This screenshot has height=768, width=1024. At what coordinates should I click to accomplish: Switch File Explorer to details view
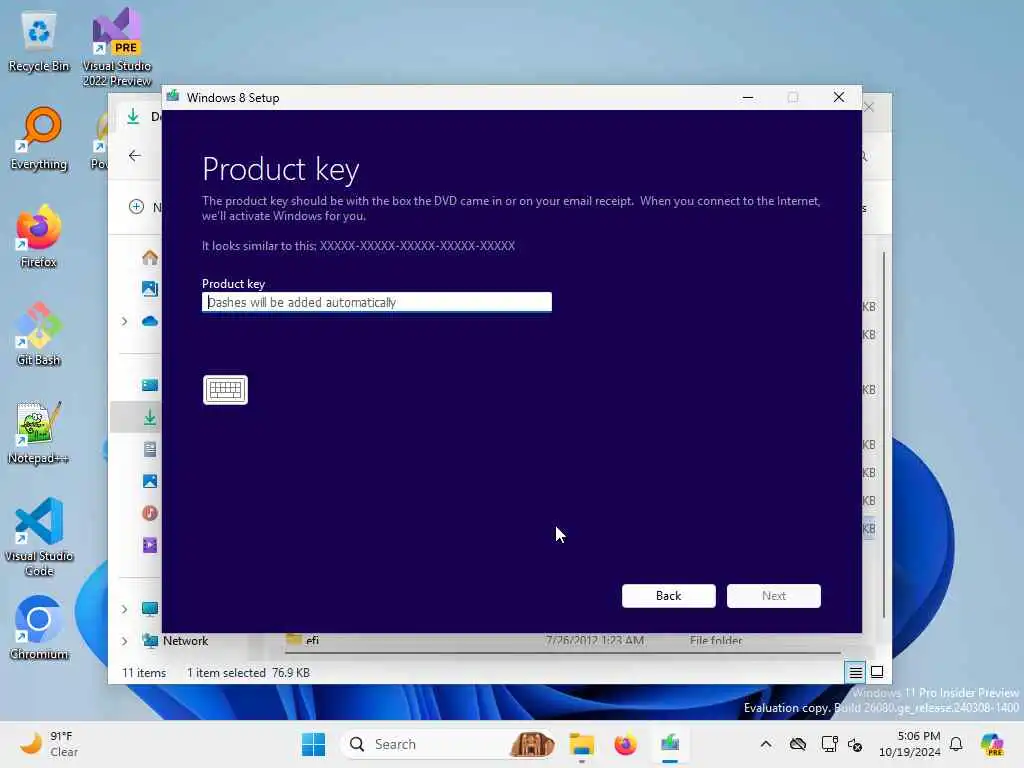coord(856,672)
